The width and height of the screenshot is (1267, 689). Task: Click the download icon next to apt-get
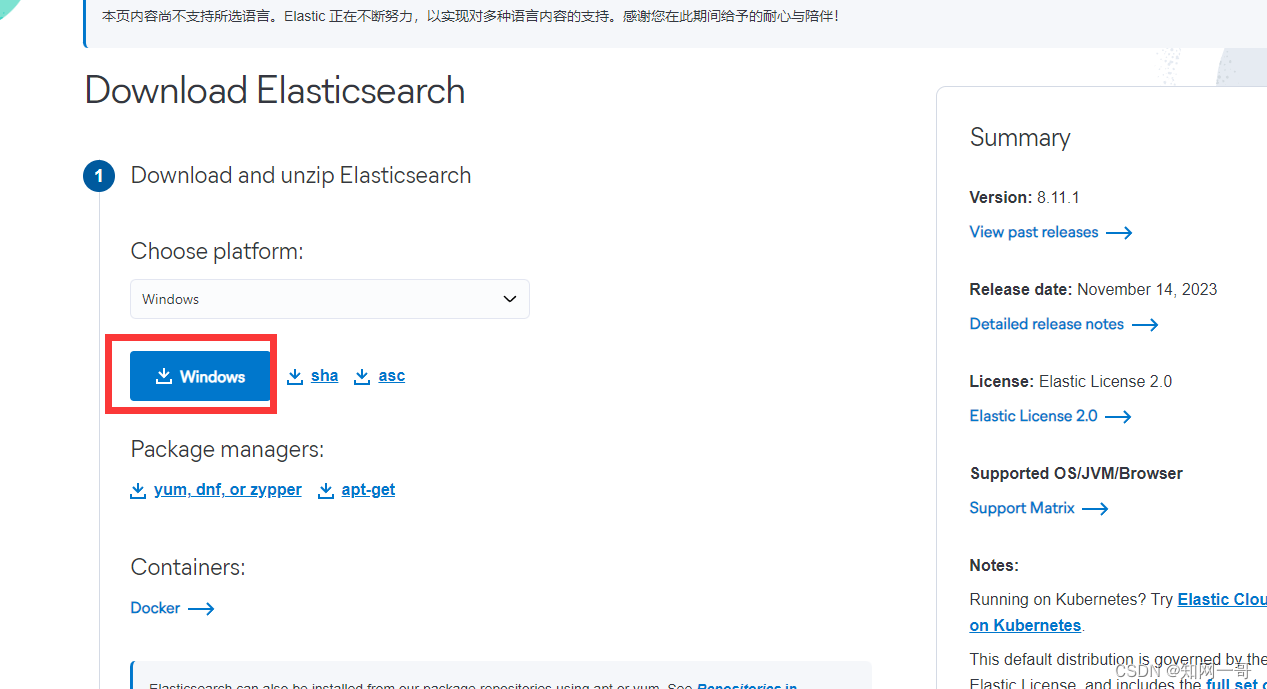coord(326,490)
